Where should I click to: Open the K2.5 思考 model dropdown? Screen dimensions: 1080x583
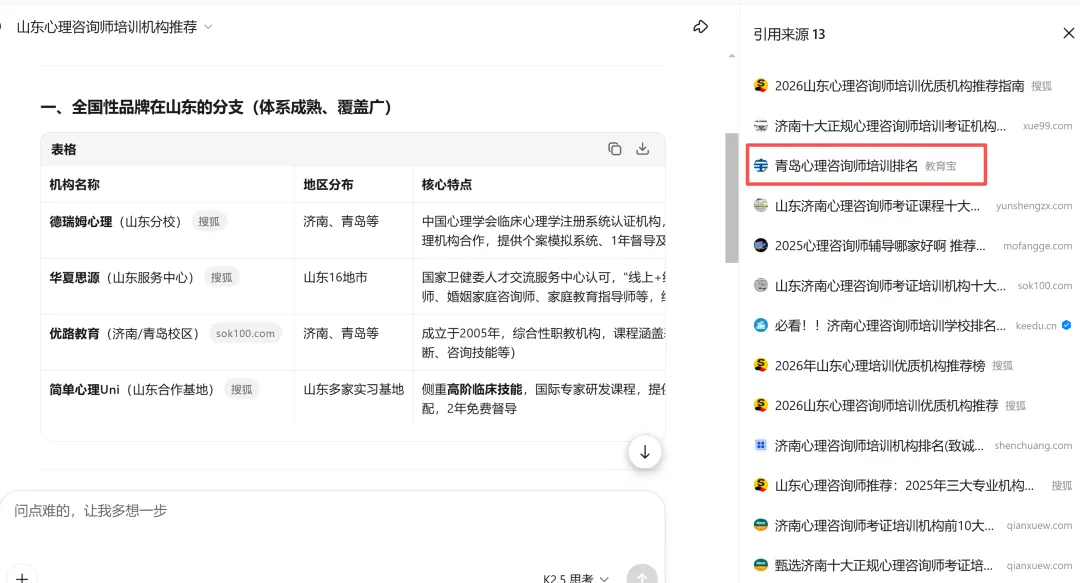pyautogui.click(x=575, y=578)
